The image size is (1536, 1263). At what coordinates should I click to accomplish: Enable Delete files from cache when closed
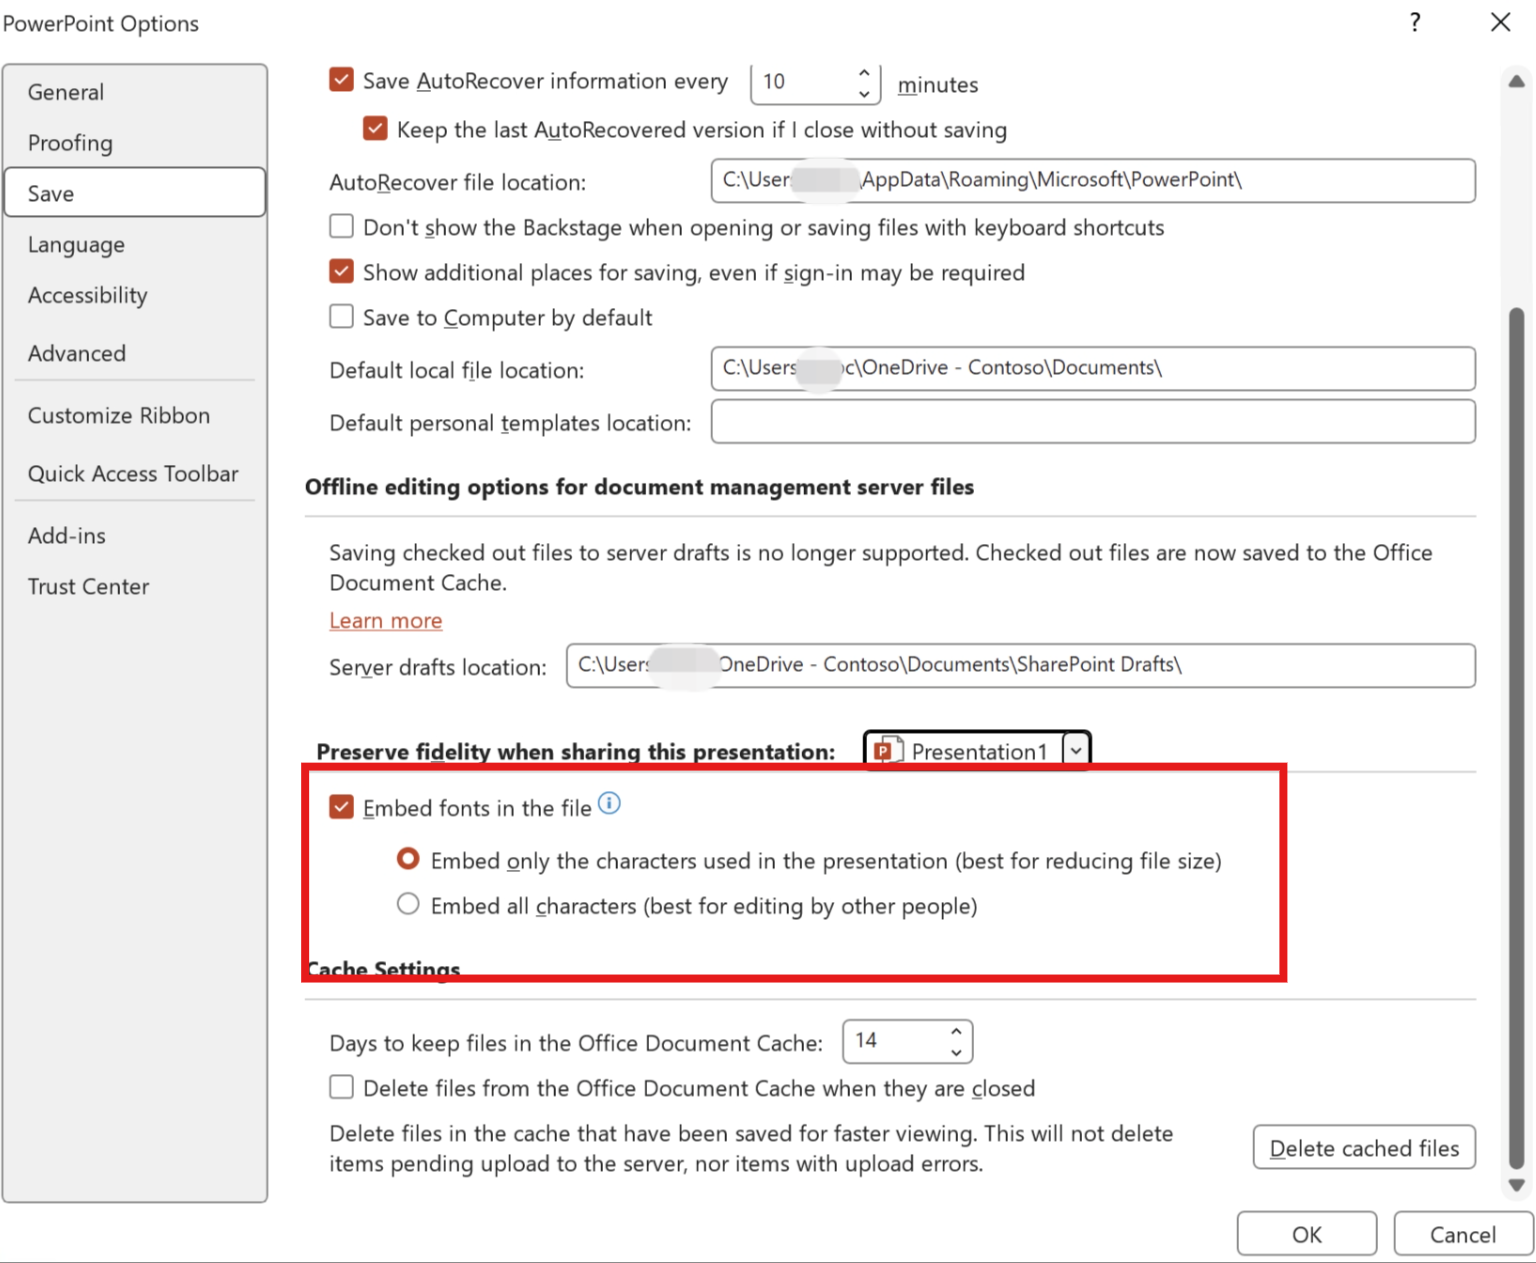point(342,1087)
